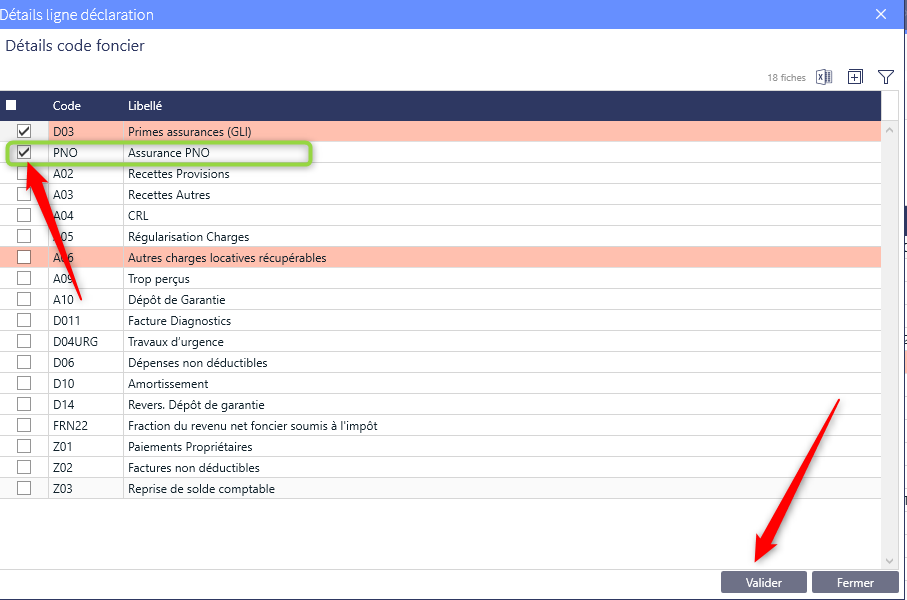Check the FRN22 Fraction du revenu checkbox
Screen dimensions: 907x600
click(x=24, y=426)
